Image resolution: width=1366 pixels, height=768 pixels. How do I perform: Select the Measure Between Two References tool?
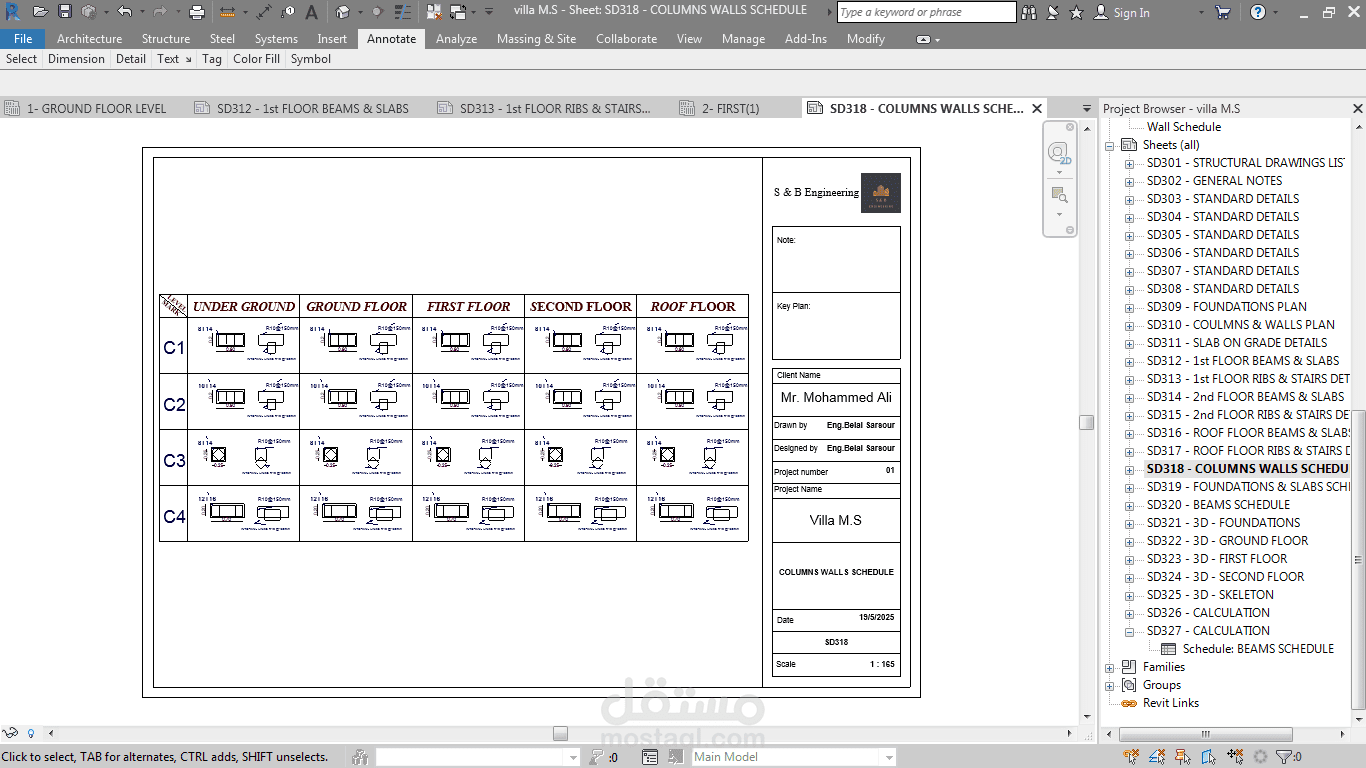pos(227,12)
